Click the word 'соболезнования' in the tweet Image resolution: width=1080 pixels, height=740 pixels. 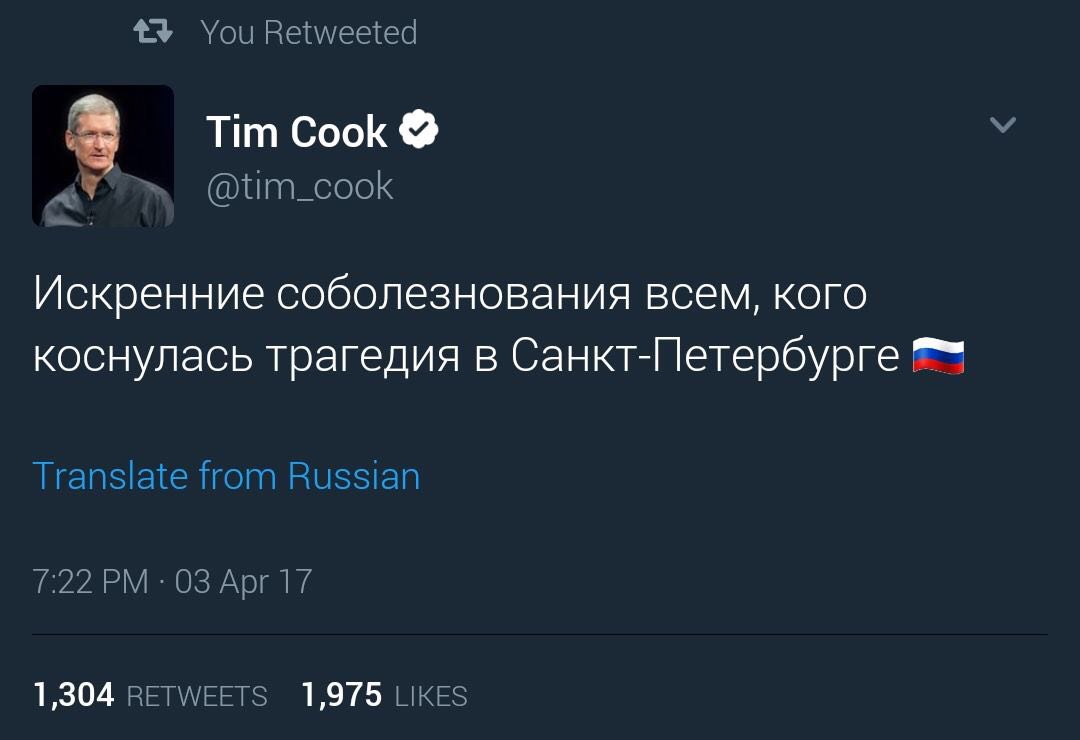pyautogui.click(x=453, y=295)
